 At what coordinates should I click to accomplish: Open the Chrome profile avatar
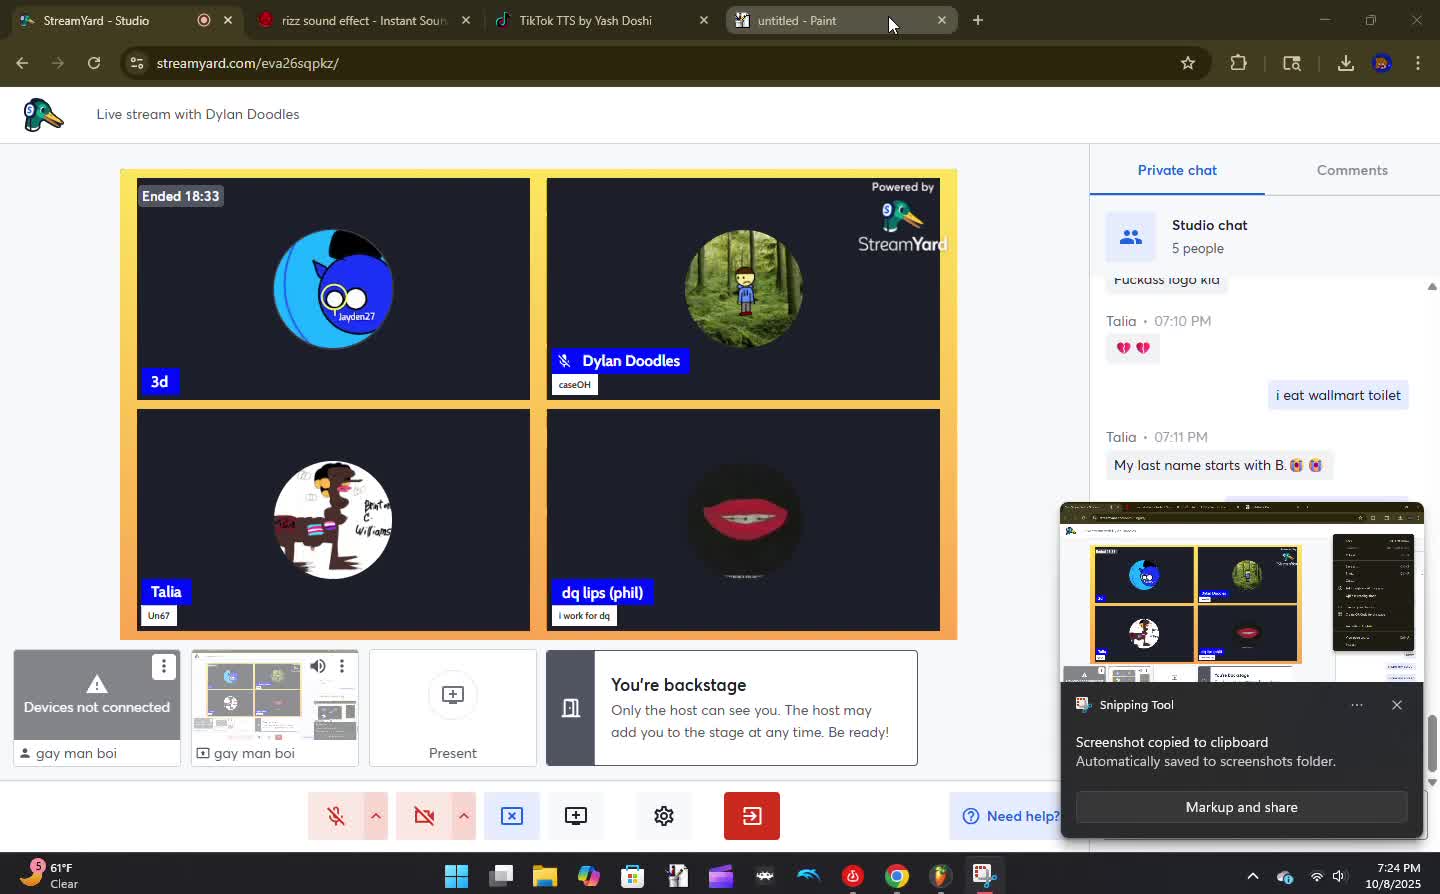(x=1382, y=63)
